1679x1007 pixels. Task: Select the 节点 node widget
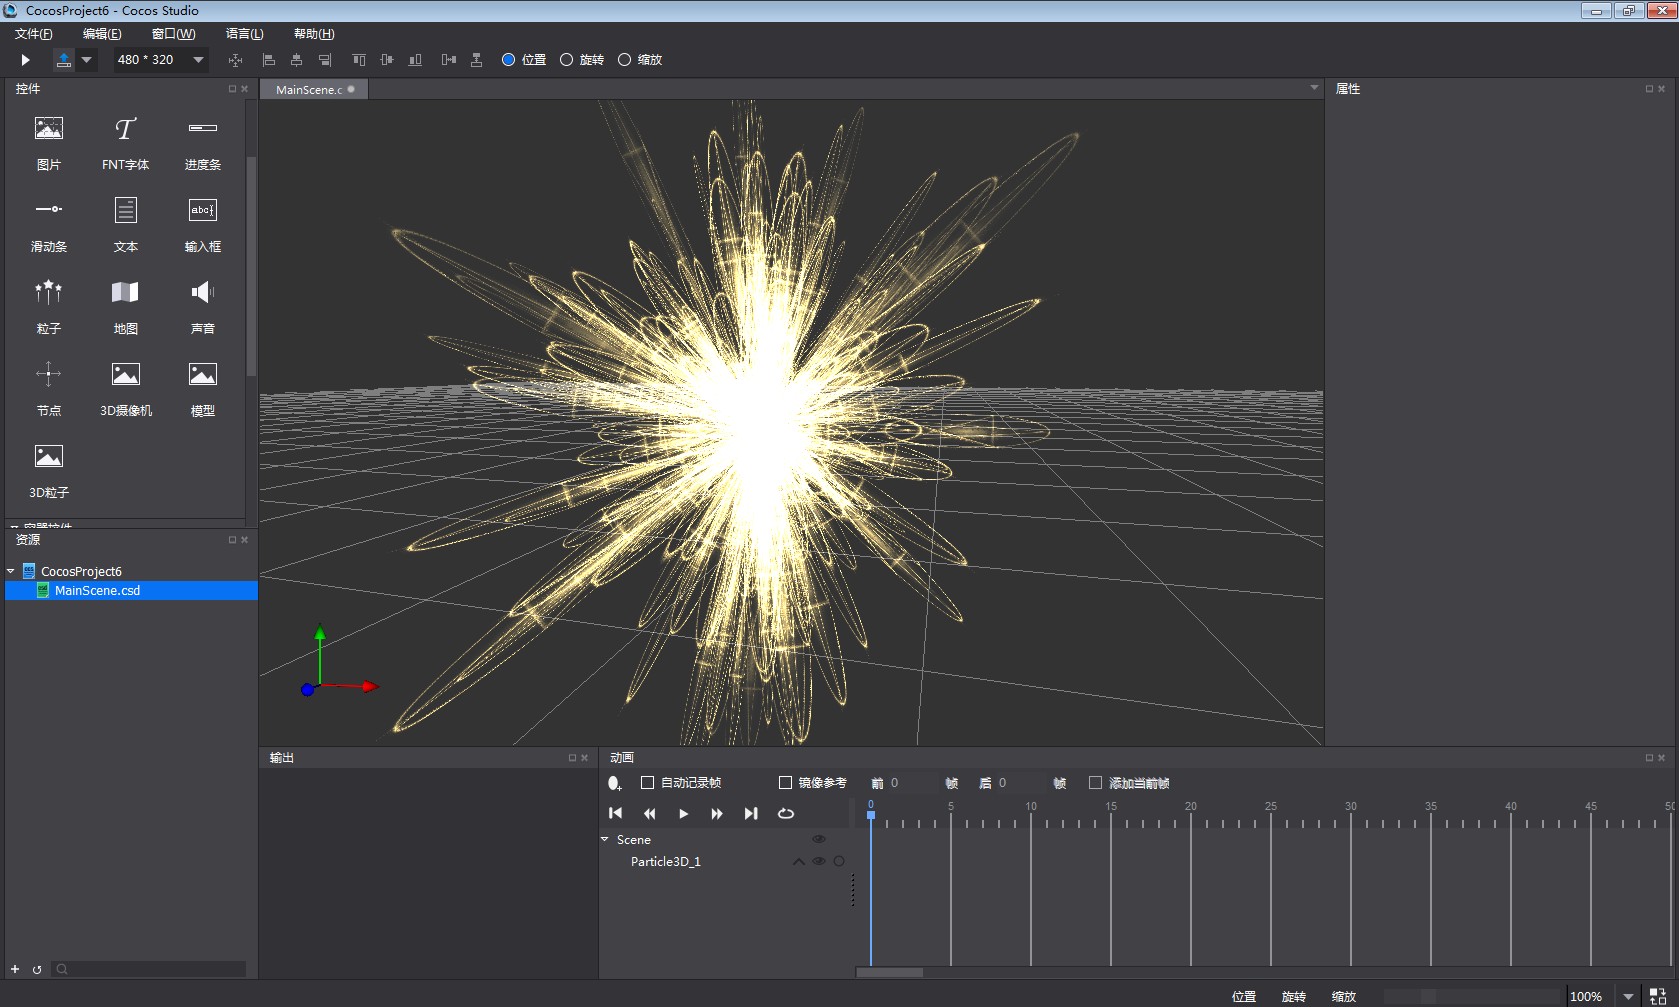(49, 389)
